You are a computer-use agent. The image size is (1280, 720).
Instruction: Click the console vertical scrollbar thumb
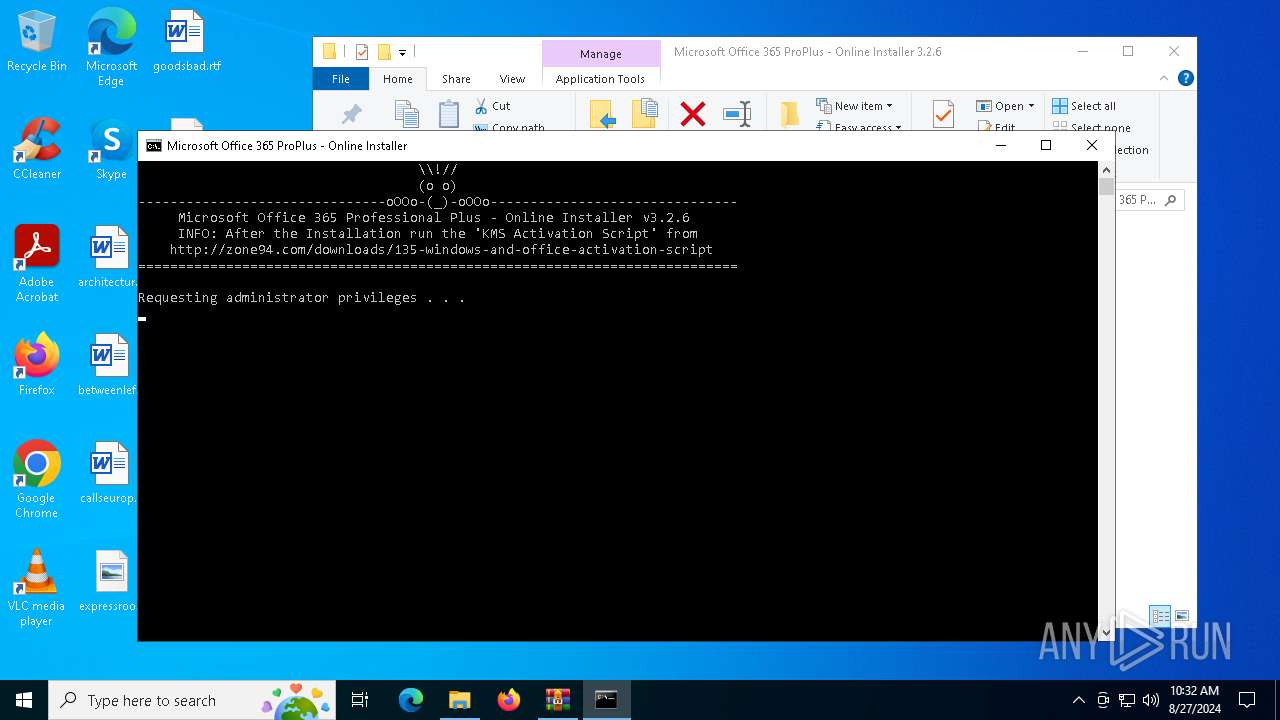pyautogui.click(x=1106, y=187)
